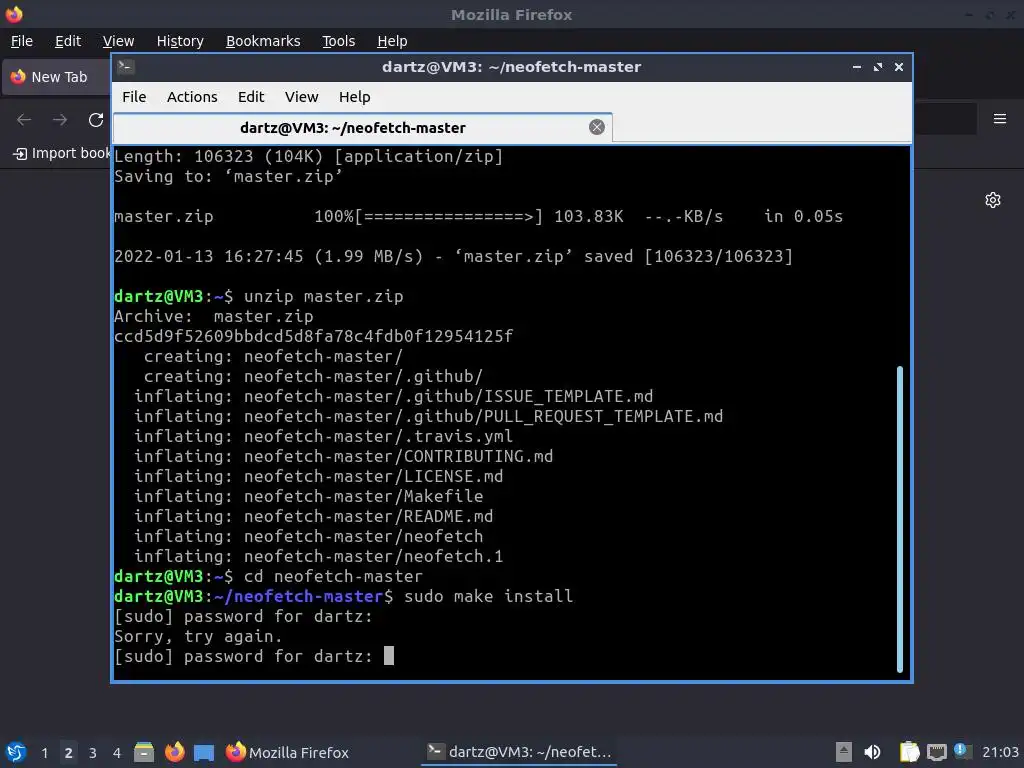
Task: Open removable media eject tray icon
Action: [x=843, y=752]
